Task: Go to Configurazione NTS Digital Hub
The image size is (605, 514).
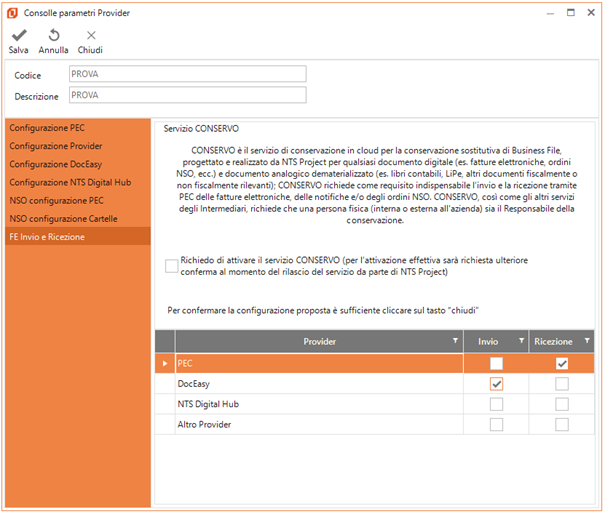Action: coord(78,182)
